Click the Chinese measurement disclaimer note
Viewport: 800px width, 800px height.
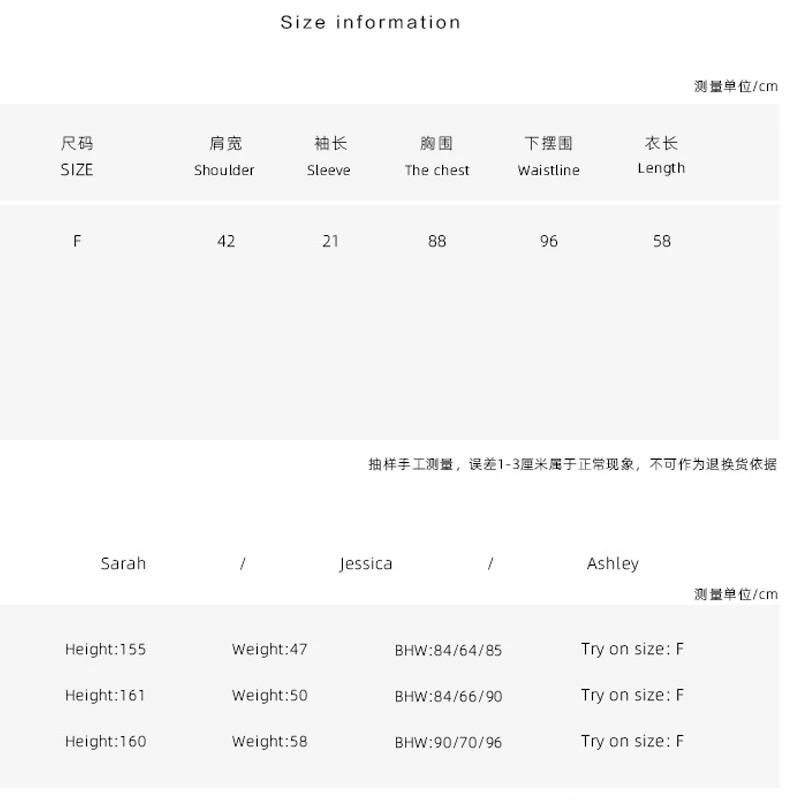point(572,464)
